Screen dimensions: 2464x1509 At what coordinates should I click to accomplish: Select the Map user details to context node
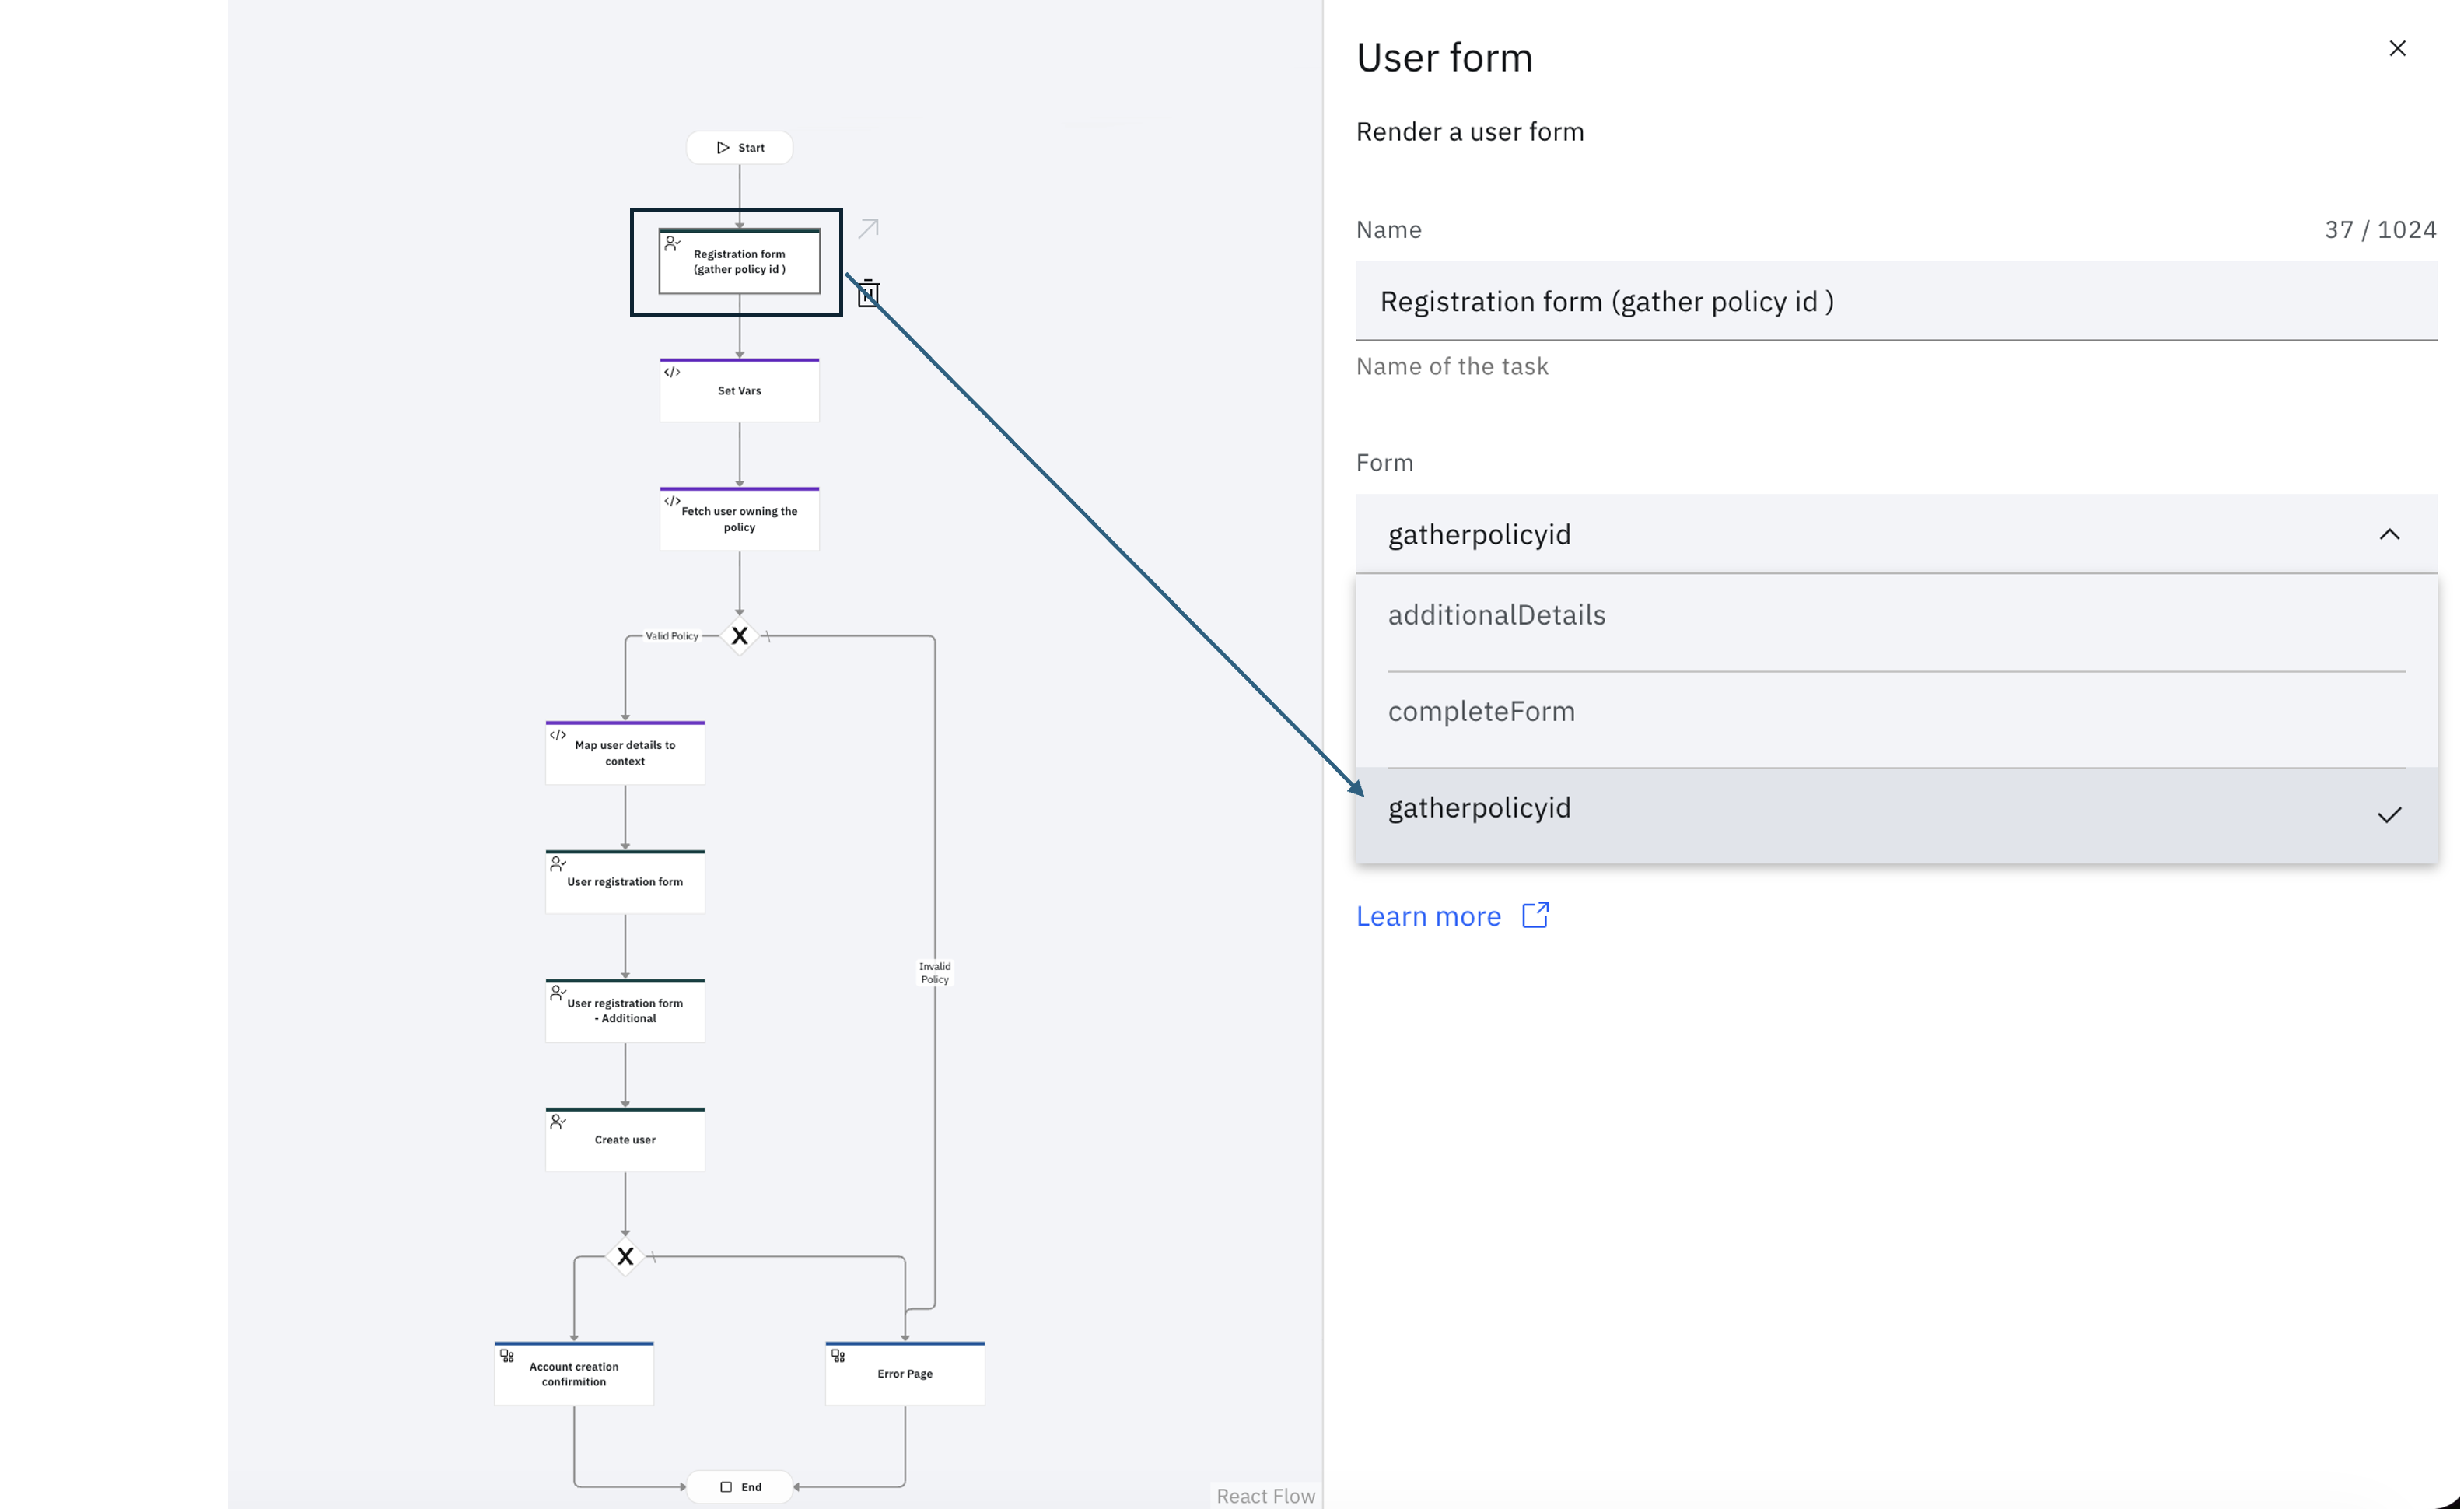625,753
